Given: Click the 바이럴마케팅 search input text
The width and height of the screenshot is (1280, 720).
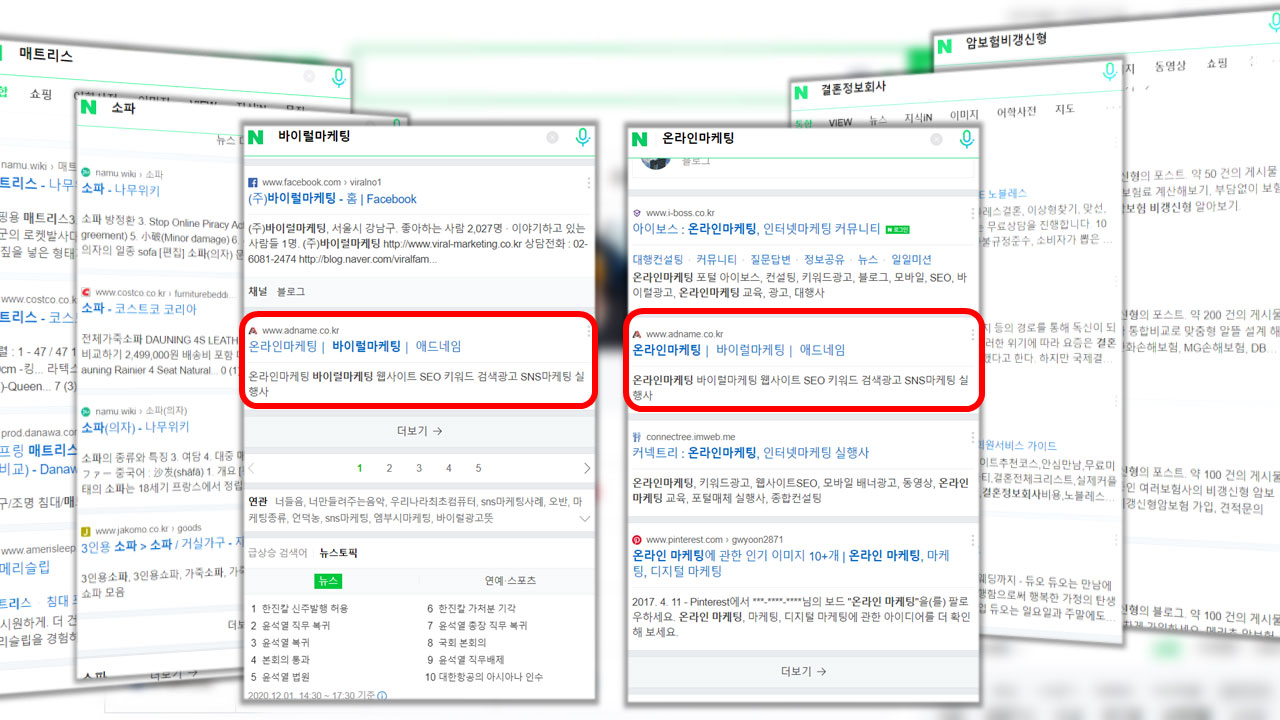Looking at the screenshot, I should click(x=314, y=136).
